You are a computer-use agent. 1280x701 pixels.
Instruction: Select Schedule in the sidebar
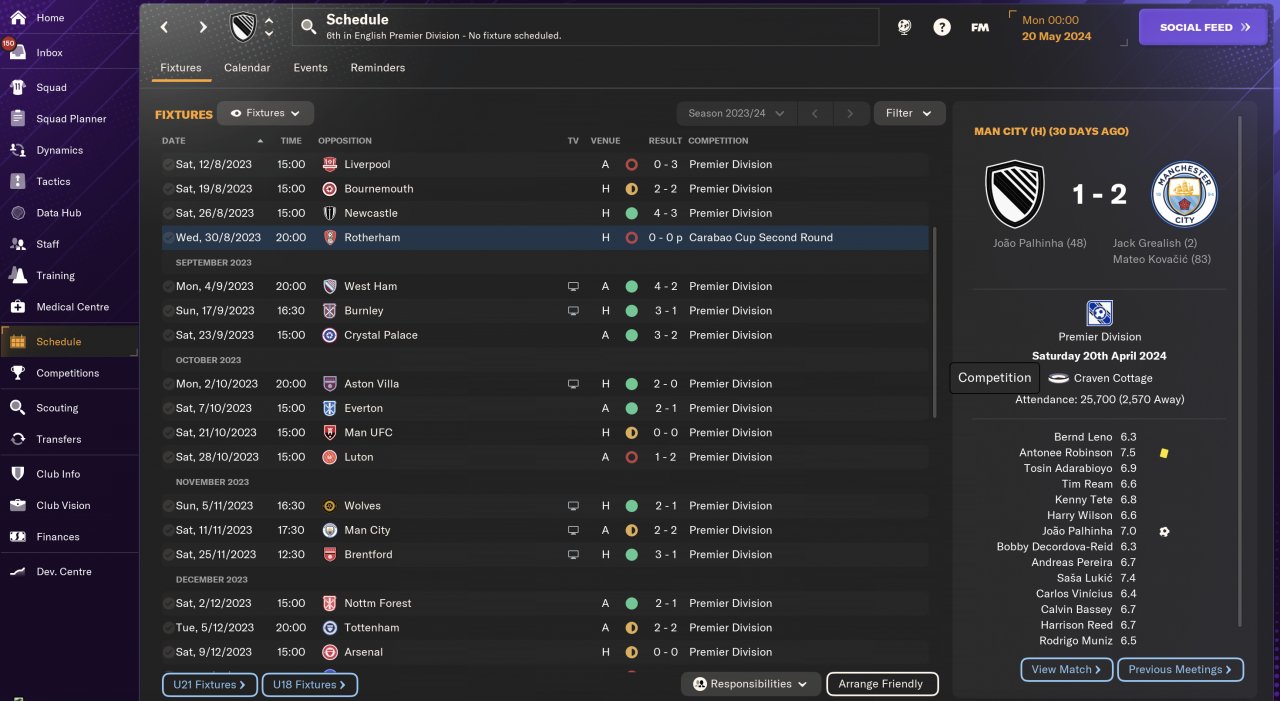(x=69, y=342)
